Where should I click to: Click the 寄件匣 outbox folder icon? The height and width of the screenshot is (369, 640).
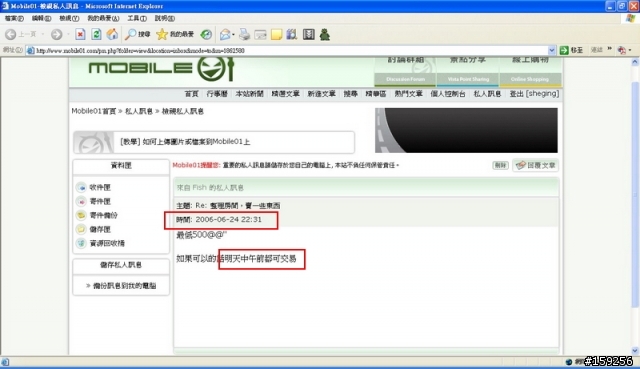click(x=81, y=201)
